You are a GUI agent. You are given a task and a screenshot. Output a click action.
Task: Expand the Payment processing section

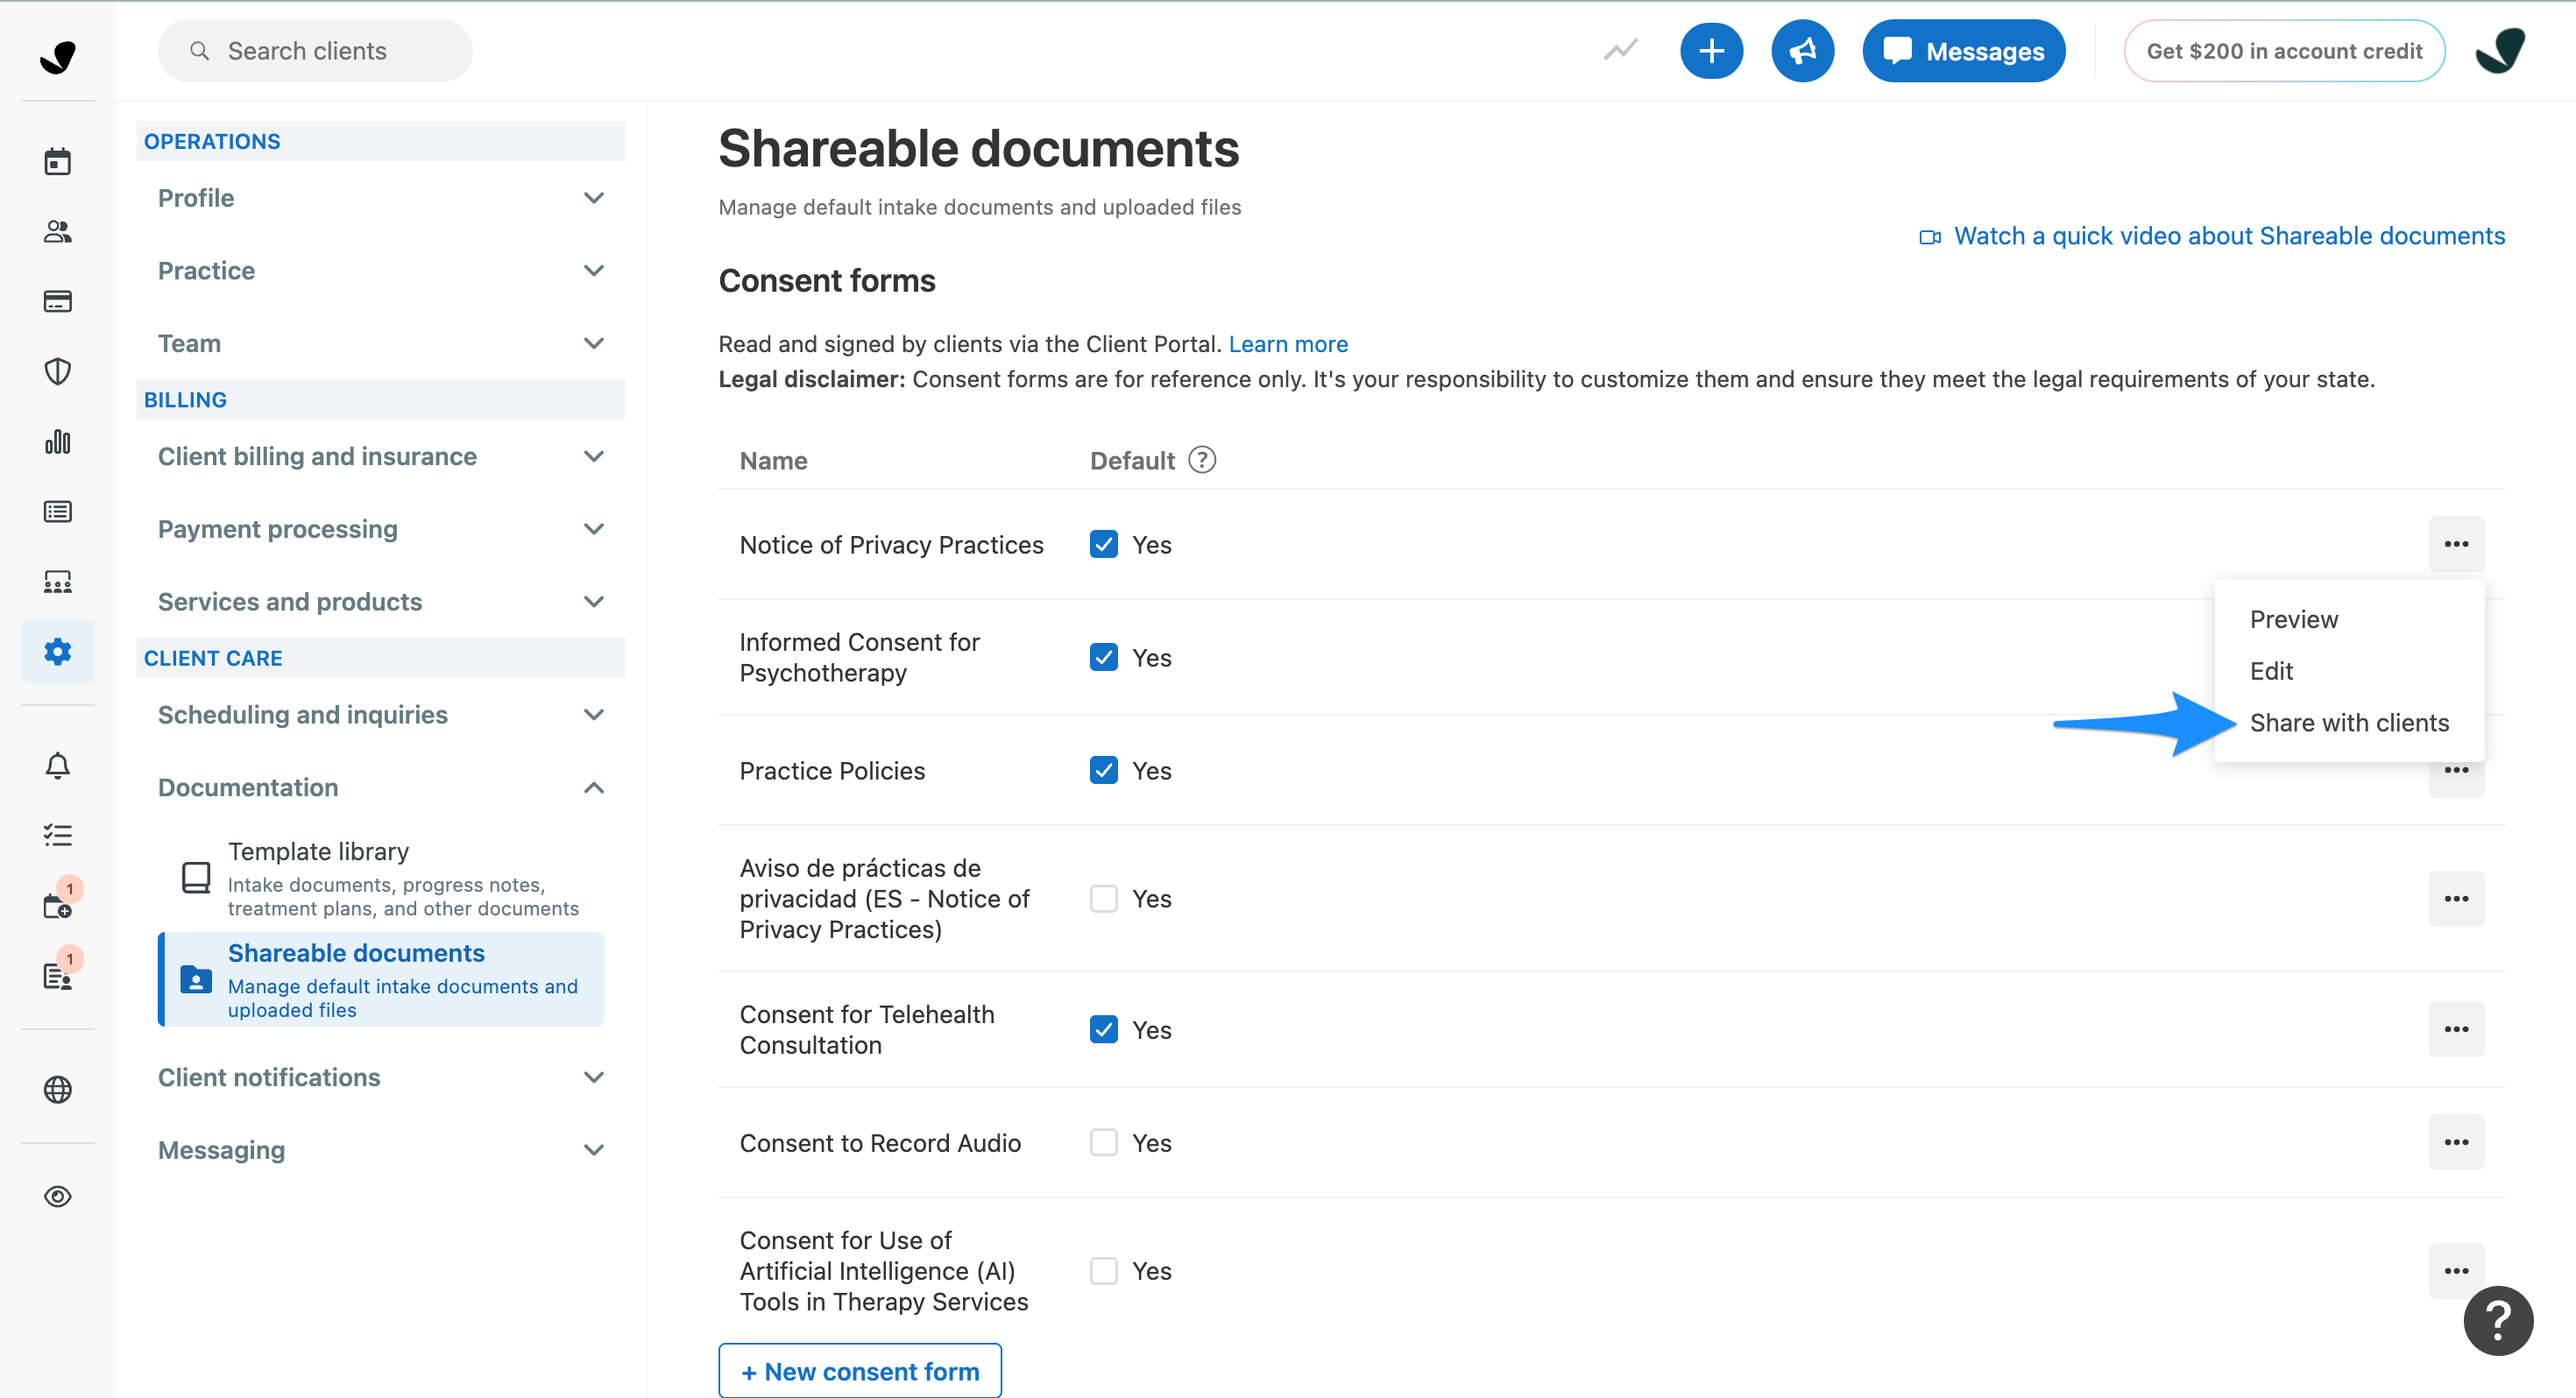(380, 529)
